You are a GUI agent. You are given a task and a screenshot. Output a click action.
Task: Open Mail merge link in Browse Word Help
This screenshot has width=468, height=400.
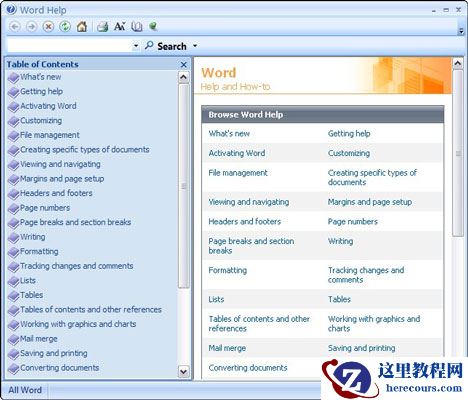pos(227,348)
